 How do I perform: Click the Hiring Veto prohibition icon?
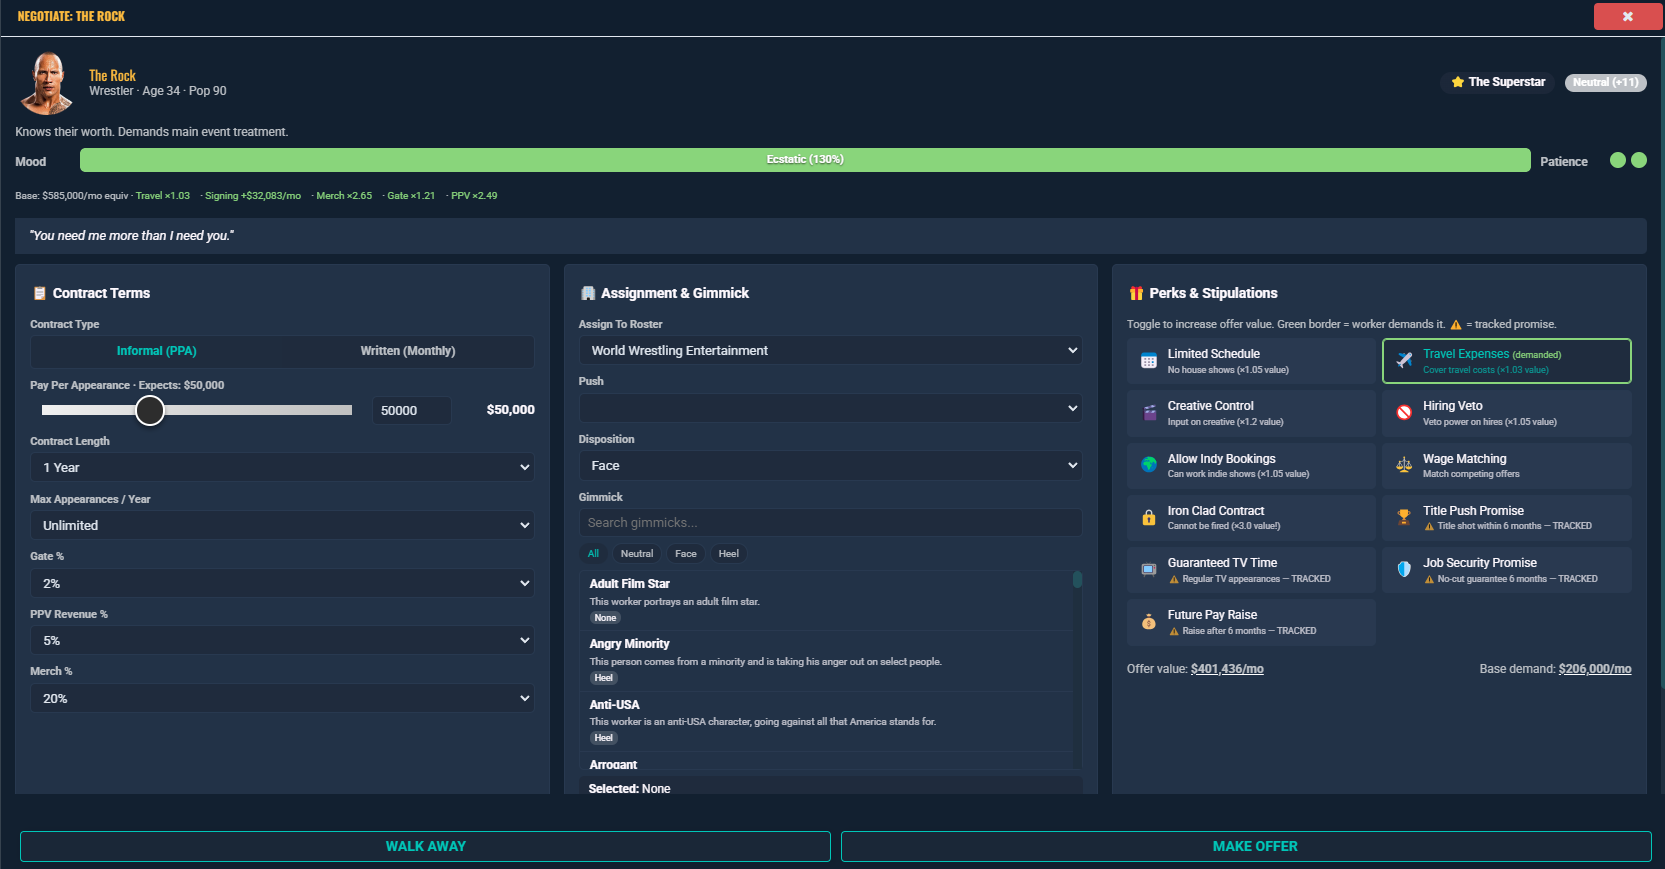(x=1404, y=413)
